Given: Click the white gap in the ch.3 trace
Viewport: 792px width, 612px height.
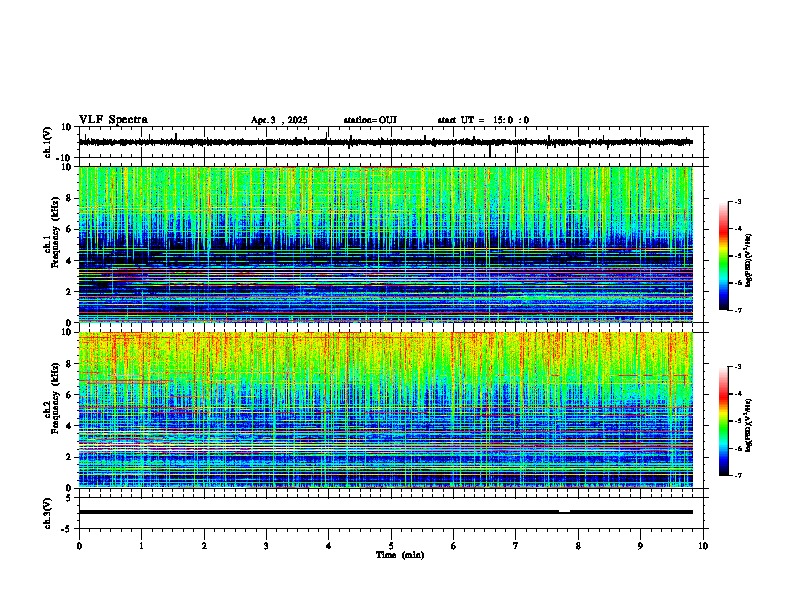Looking at the screenshot, I should click(x=564, y=512).
